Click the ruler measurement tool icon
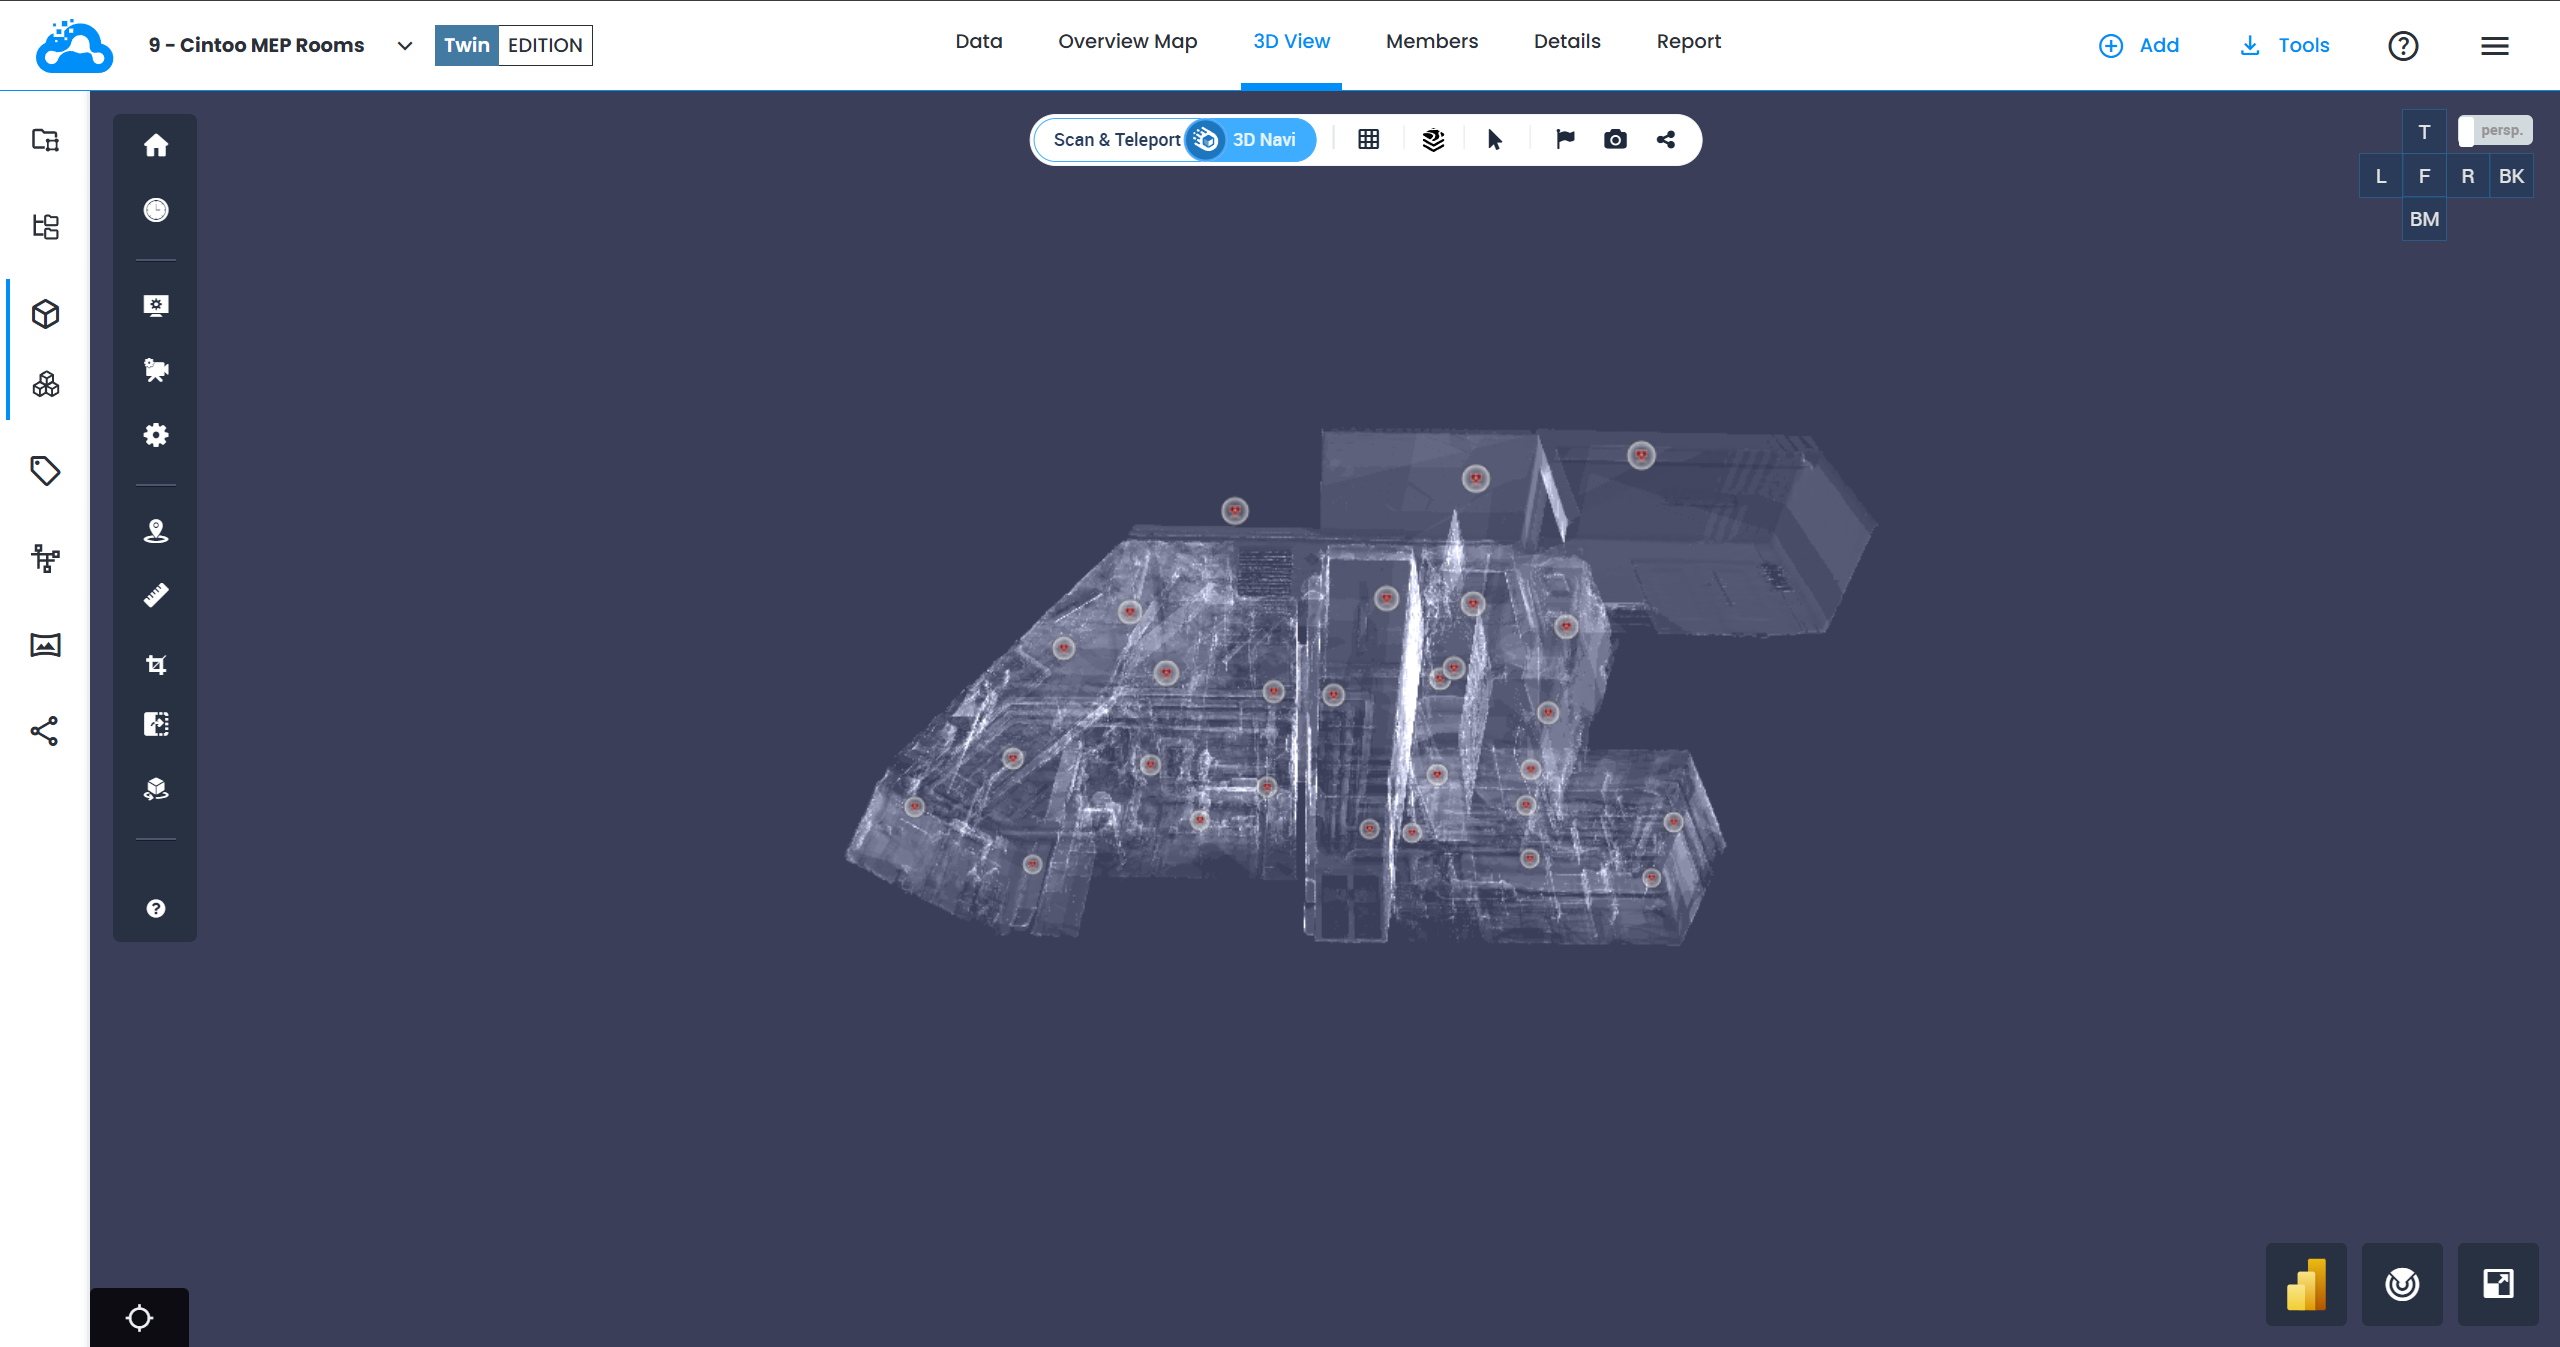The image size is (2560, 1347). tap(156, 596)
